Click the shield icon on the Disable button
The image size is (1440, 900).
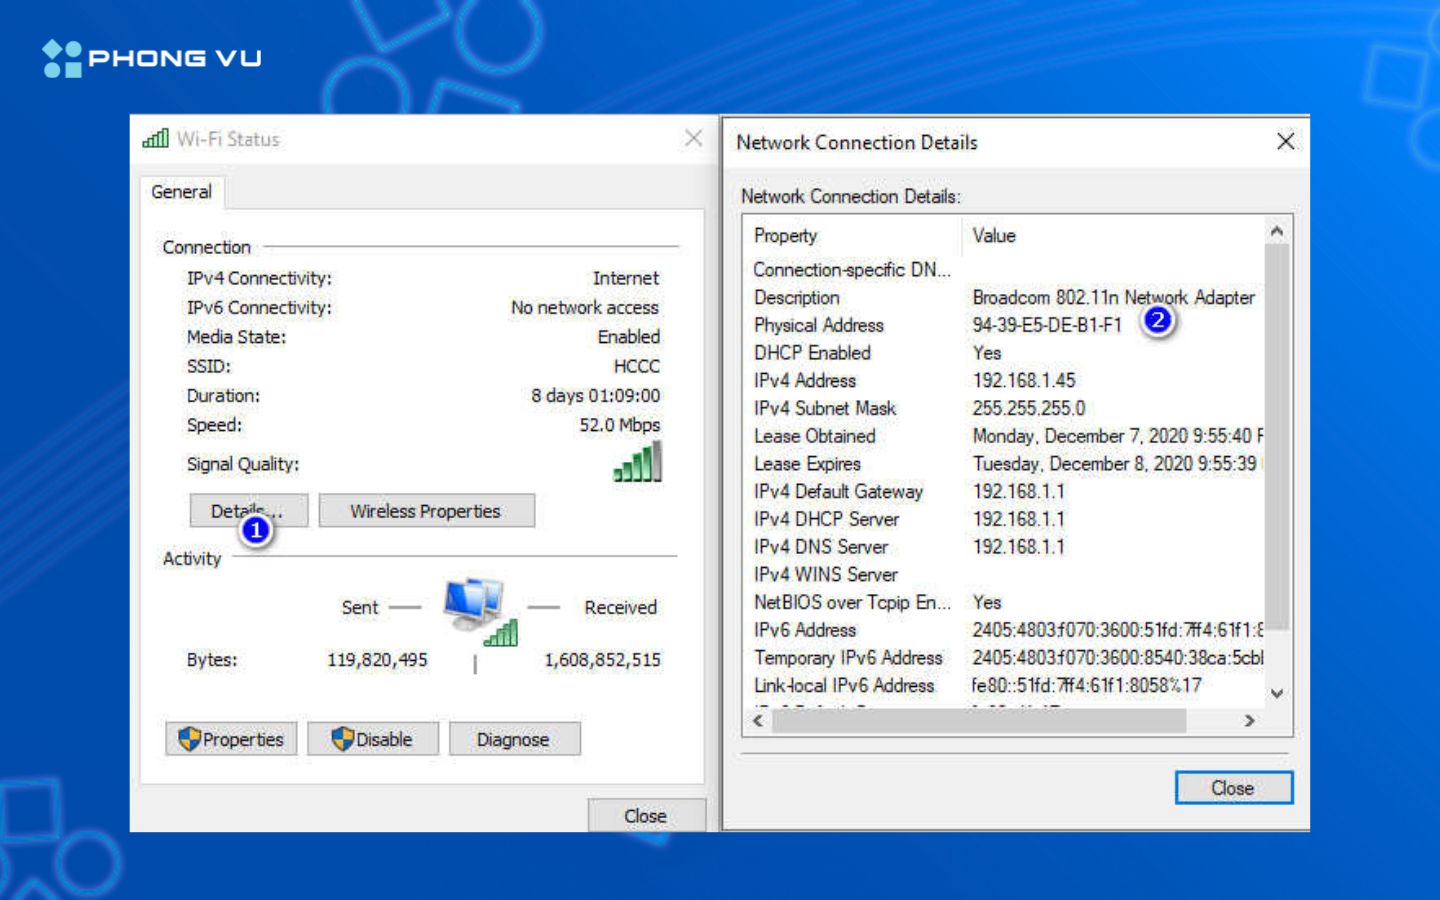[341, 739]
